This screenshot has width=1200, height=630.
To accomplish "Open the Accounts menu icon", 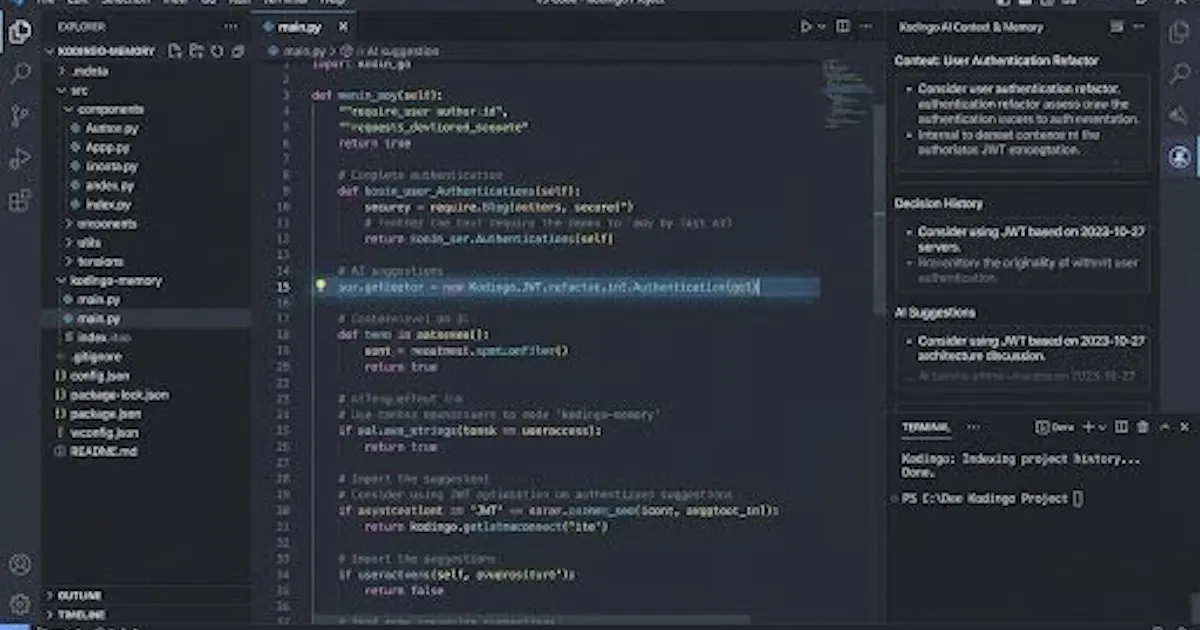I will tap(19, 565).
